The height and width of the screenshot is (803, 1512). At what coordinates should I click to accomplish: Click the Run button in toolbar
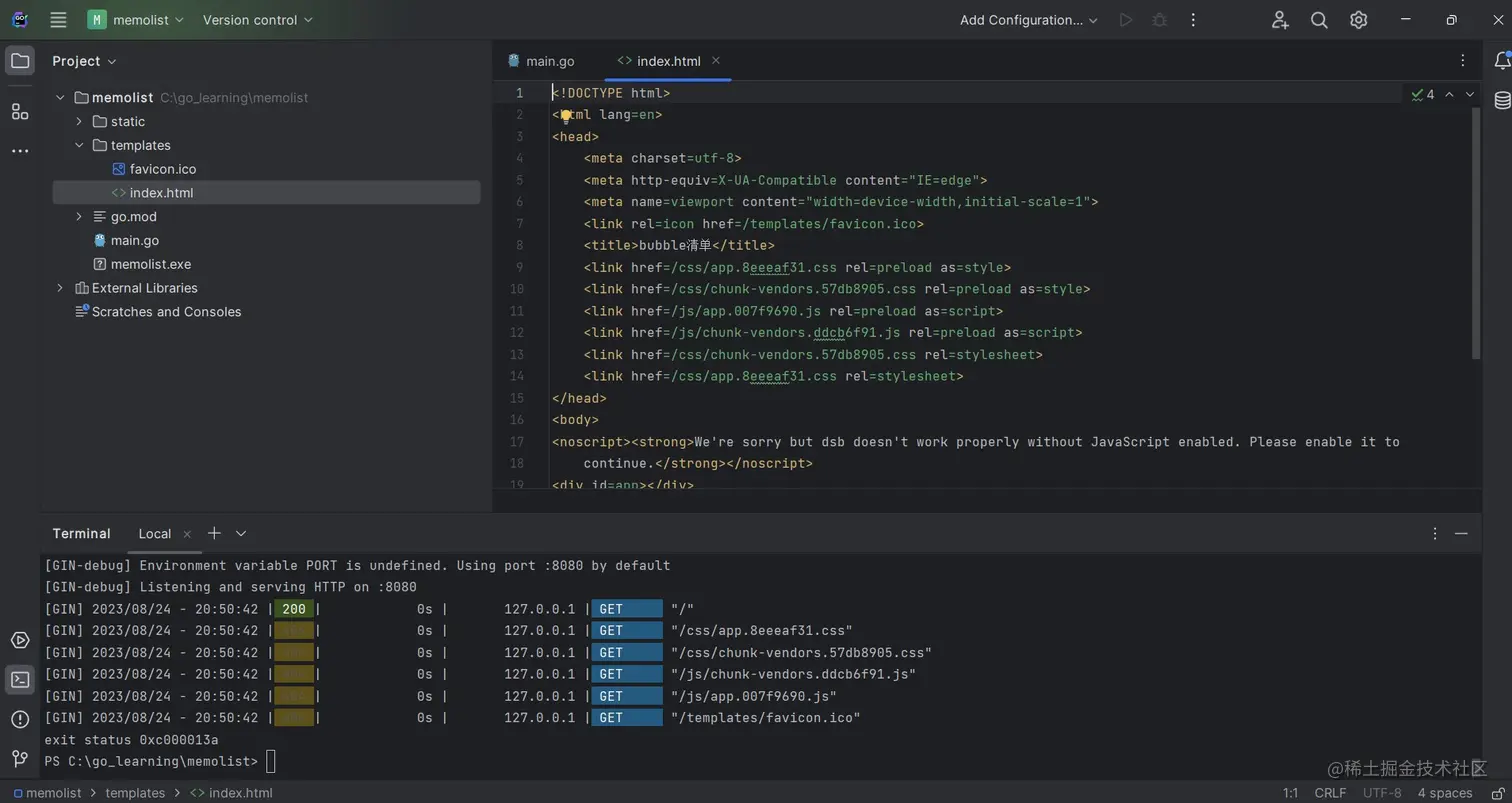pyautogui.click(x=1126, y=20)
